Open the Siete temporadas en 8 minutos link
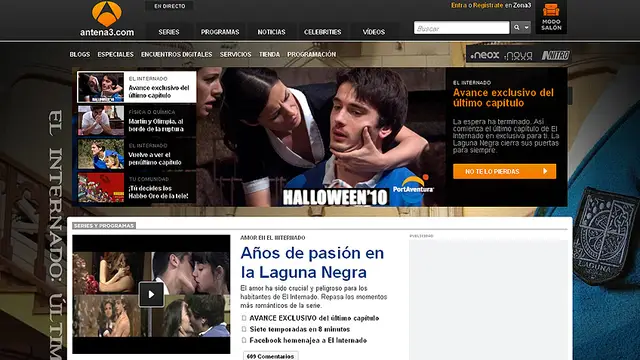640x360 pixels. 300,329
